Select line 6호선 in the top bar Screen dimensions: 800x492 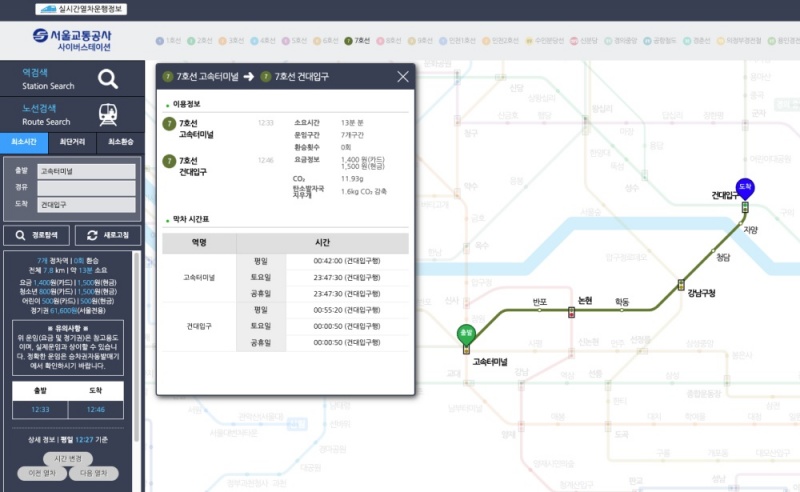(326, 41)
